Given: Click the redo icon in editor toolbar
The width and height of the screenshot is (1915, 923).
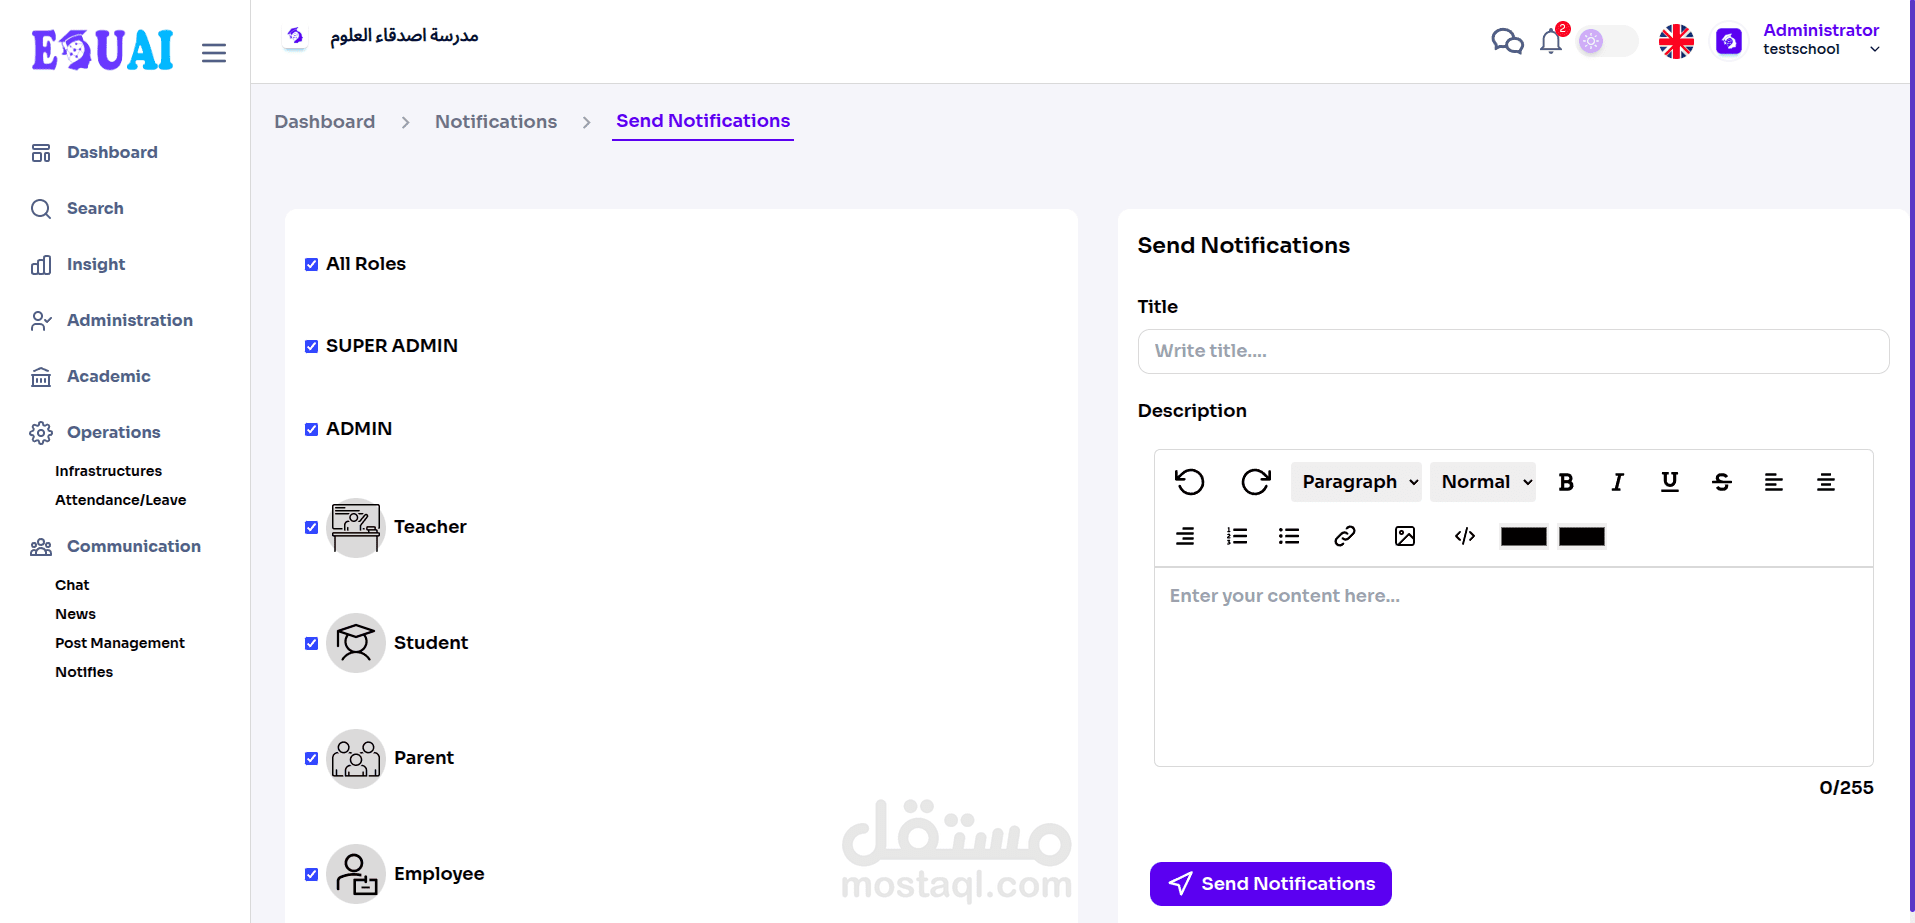Looking at the screenshot, I should pos(1255,482).
